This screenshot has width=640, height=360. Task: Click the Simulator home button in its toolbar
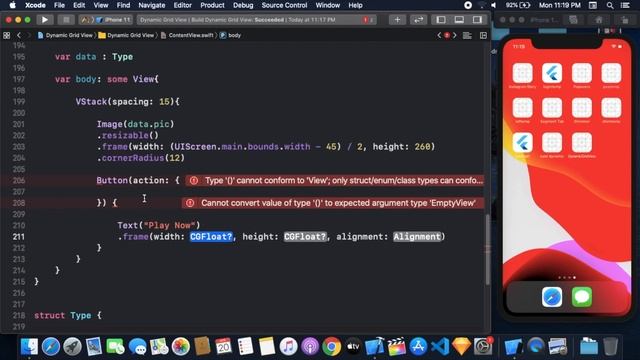coord(599,20)
